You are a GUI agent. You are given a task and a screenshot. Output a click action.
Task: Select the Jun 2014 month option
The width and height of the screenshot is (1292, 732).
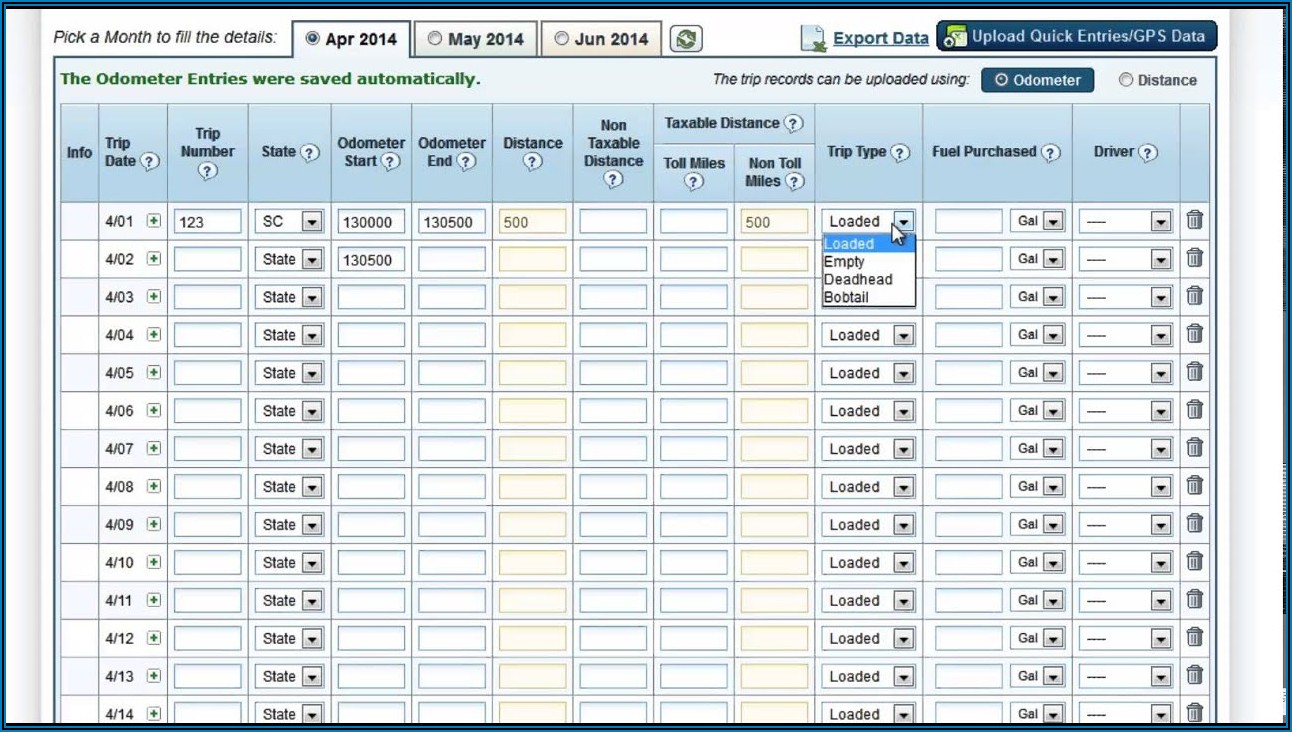point(561,39)
